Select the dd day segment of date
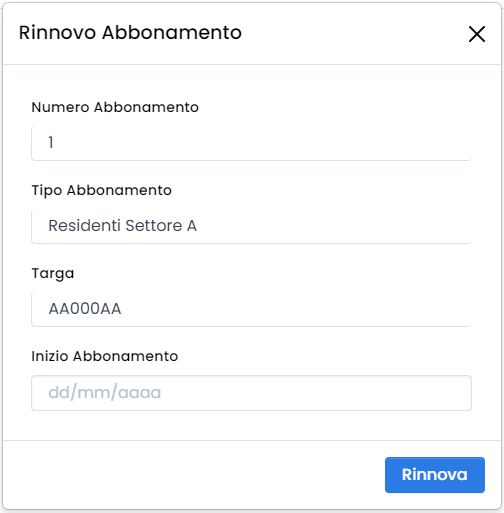The width and height of the screenshot is (504, 513). point(59,392)
